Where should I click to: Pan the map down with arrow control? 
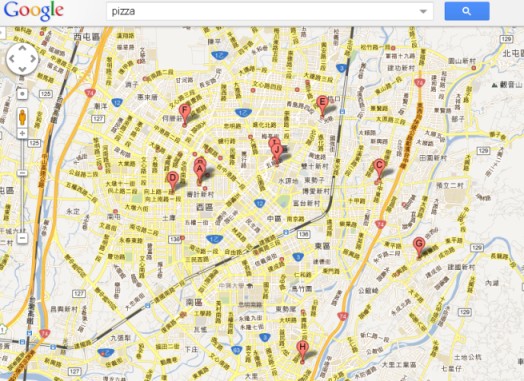pos(22,69)
